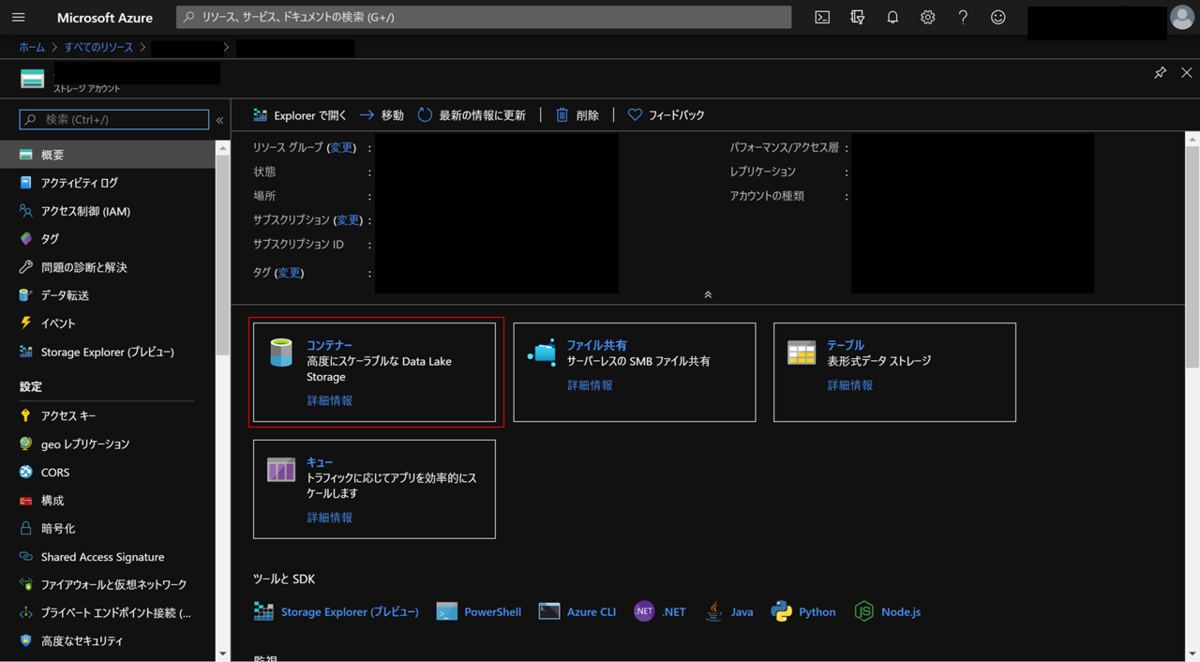Click the タグ sidebar icon
The image size is (1200, 662).
26,239
